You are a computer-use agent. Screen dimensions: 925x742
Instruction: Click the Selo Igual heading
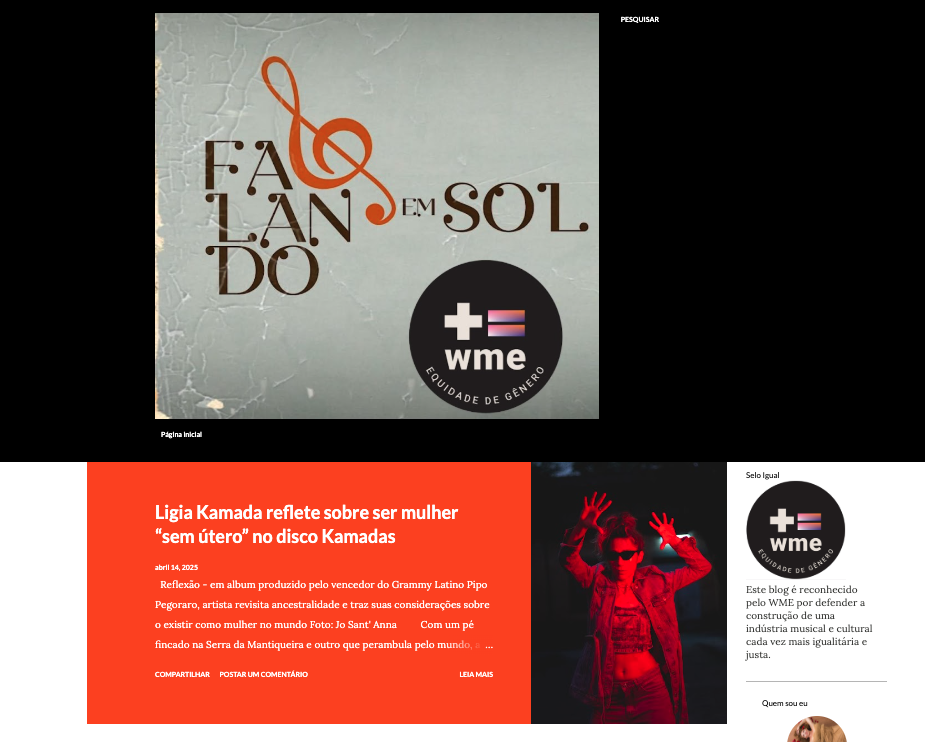(x=762, y=475)
